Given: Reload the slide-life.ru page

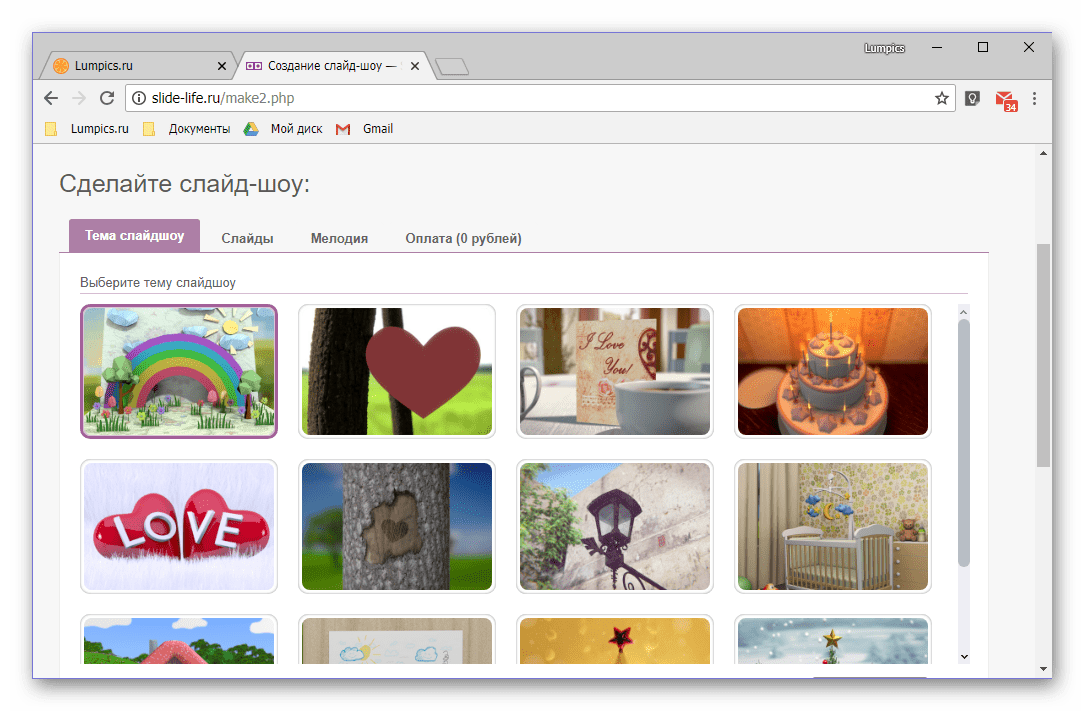Looking at the screenshot, I should pyautogui.click(x=107, y=98).
